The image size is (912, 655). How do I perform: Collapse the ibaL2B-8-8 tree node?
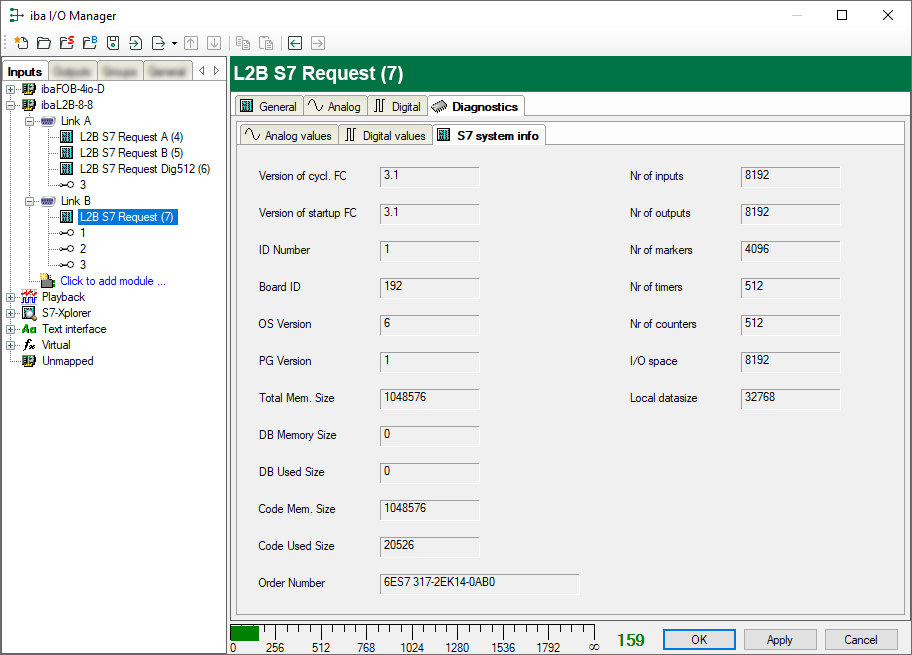pyautogui.click(x=11, y=105)
